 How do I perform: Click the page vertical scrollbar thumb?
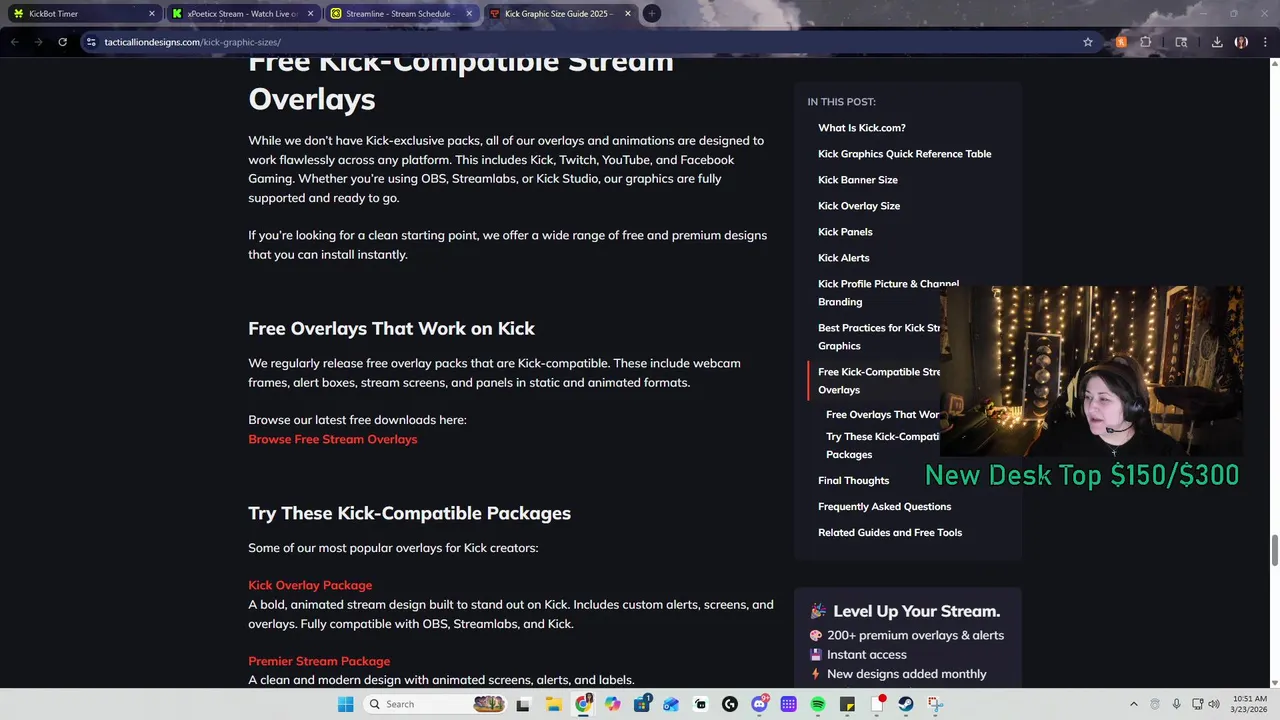(x=1274, y=550)
